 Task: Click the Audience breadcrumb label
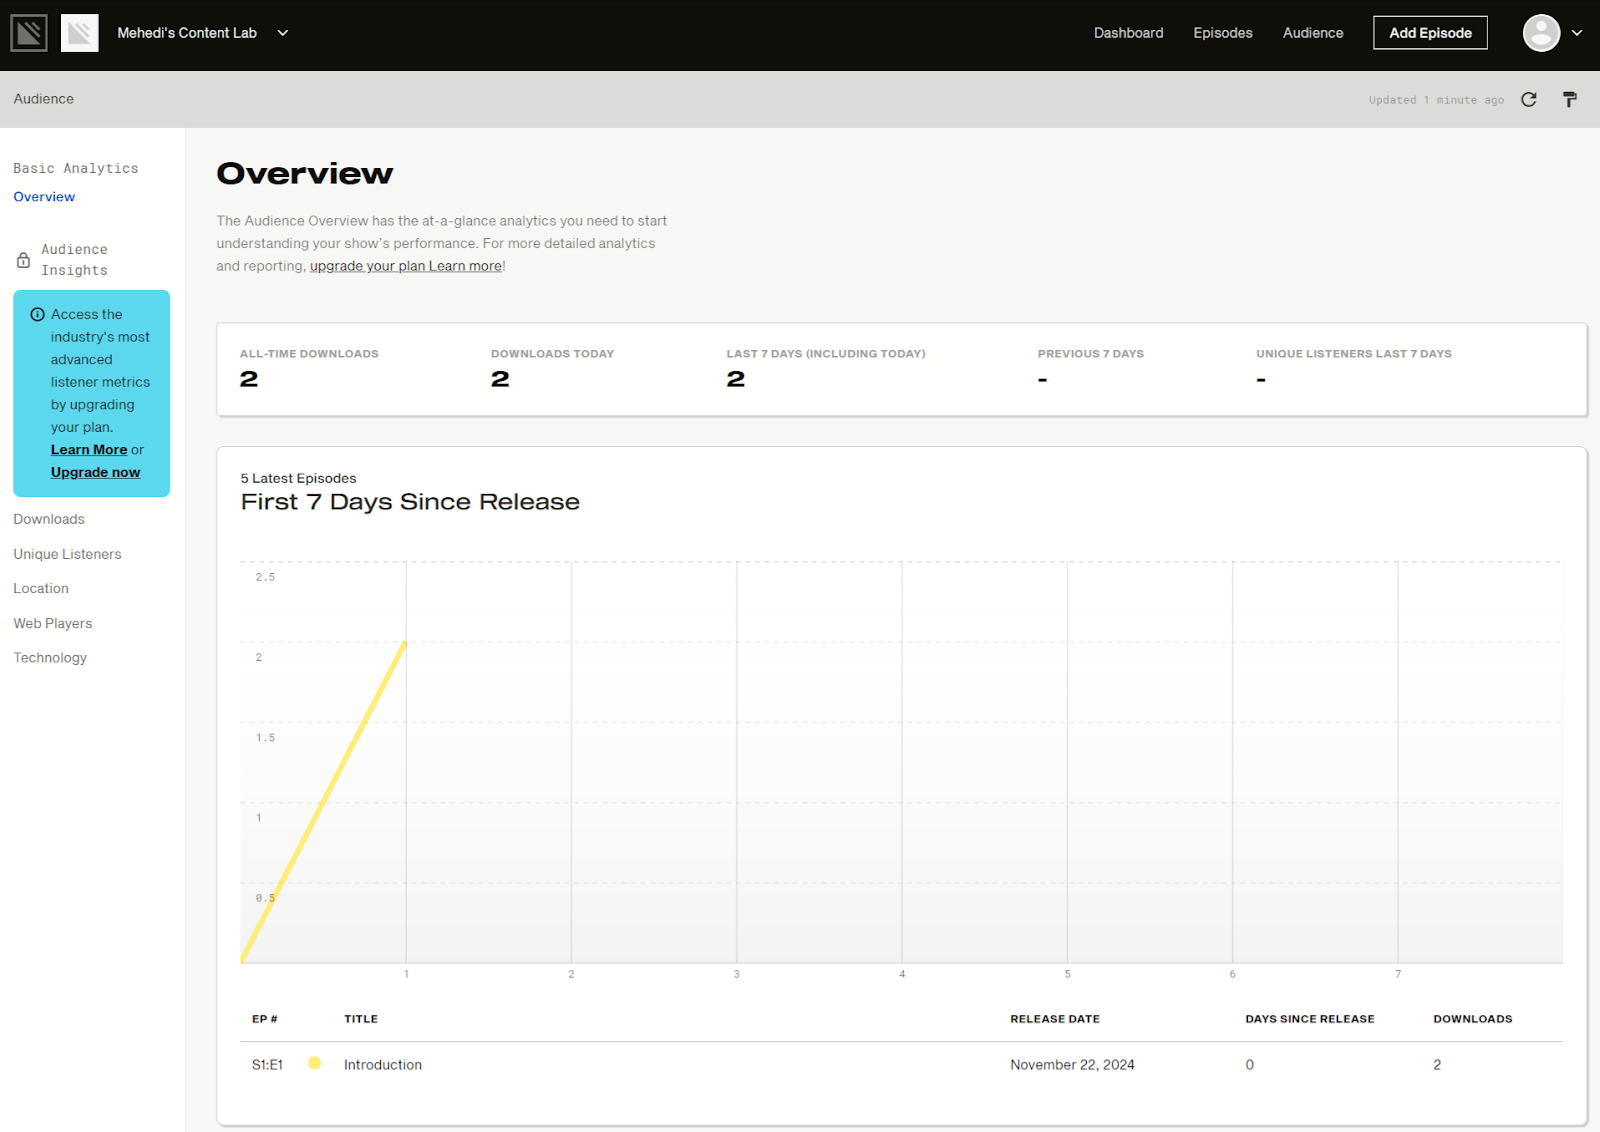(44, 99)
